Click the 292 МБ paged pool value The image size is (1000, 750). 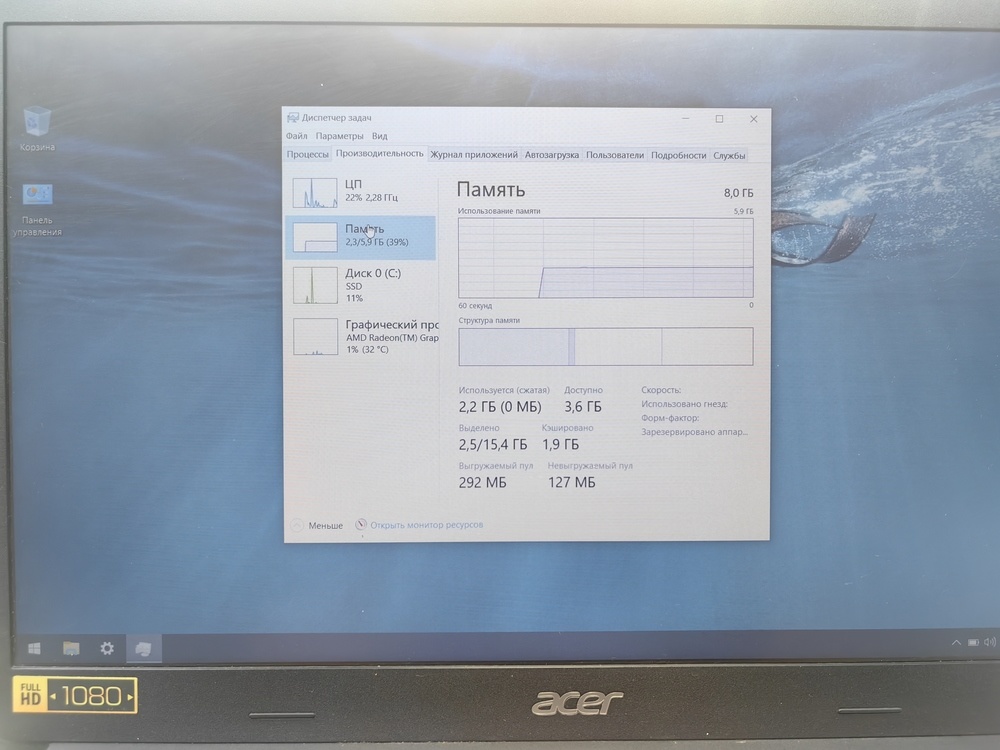point(483,482)
